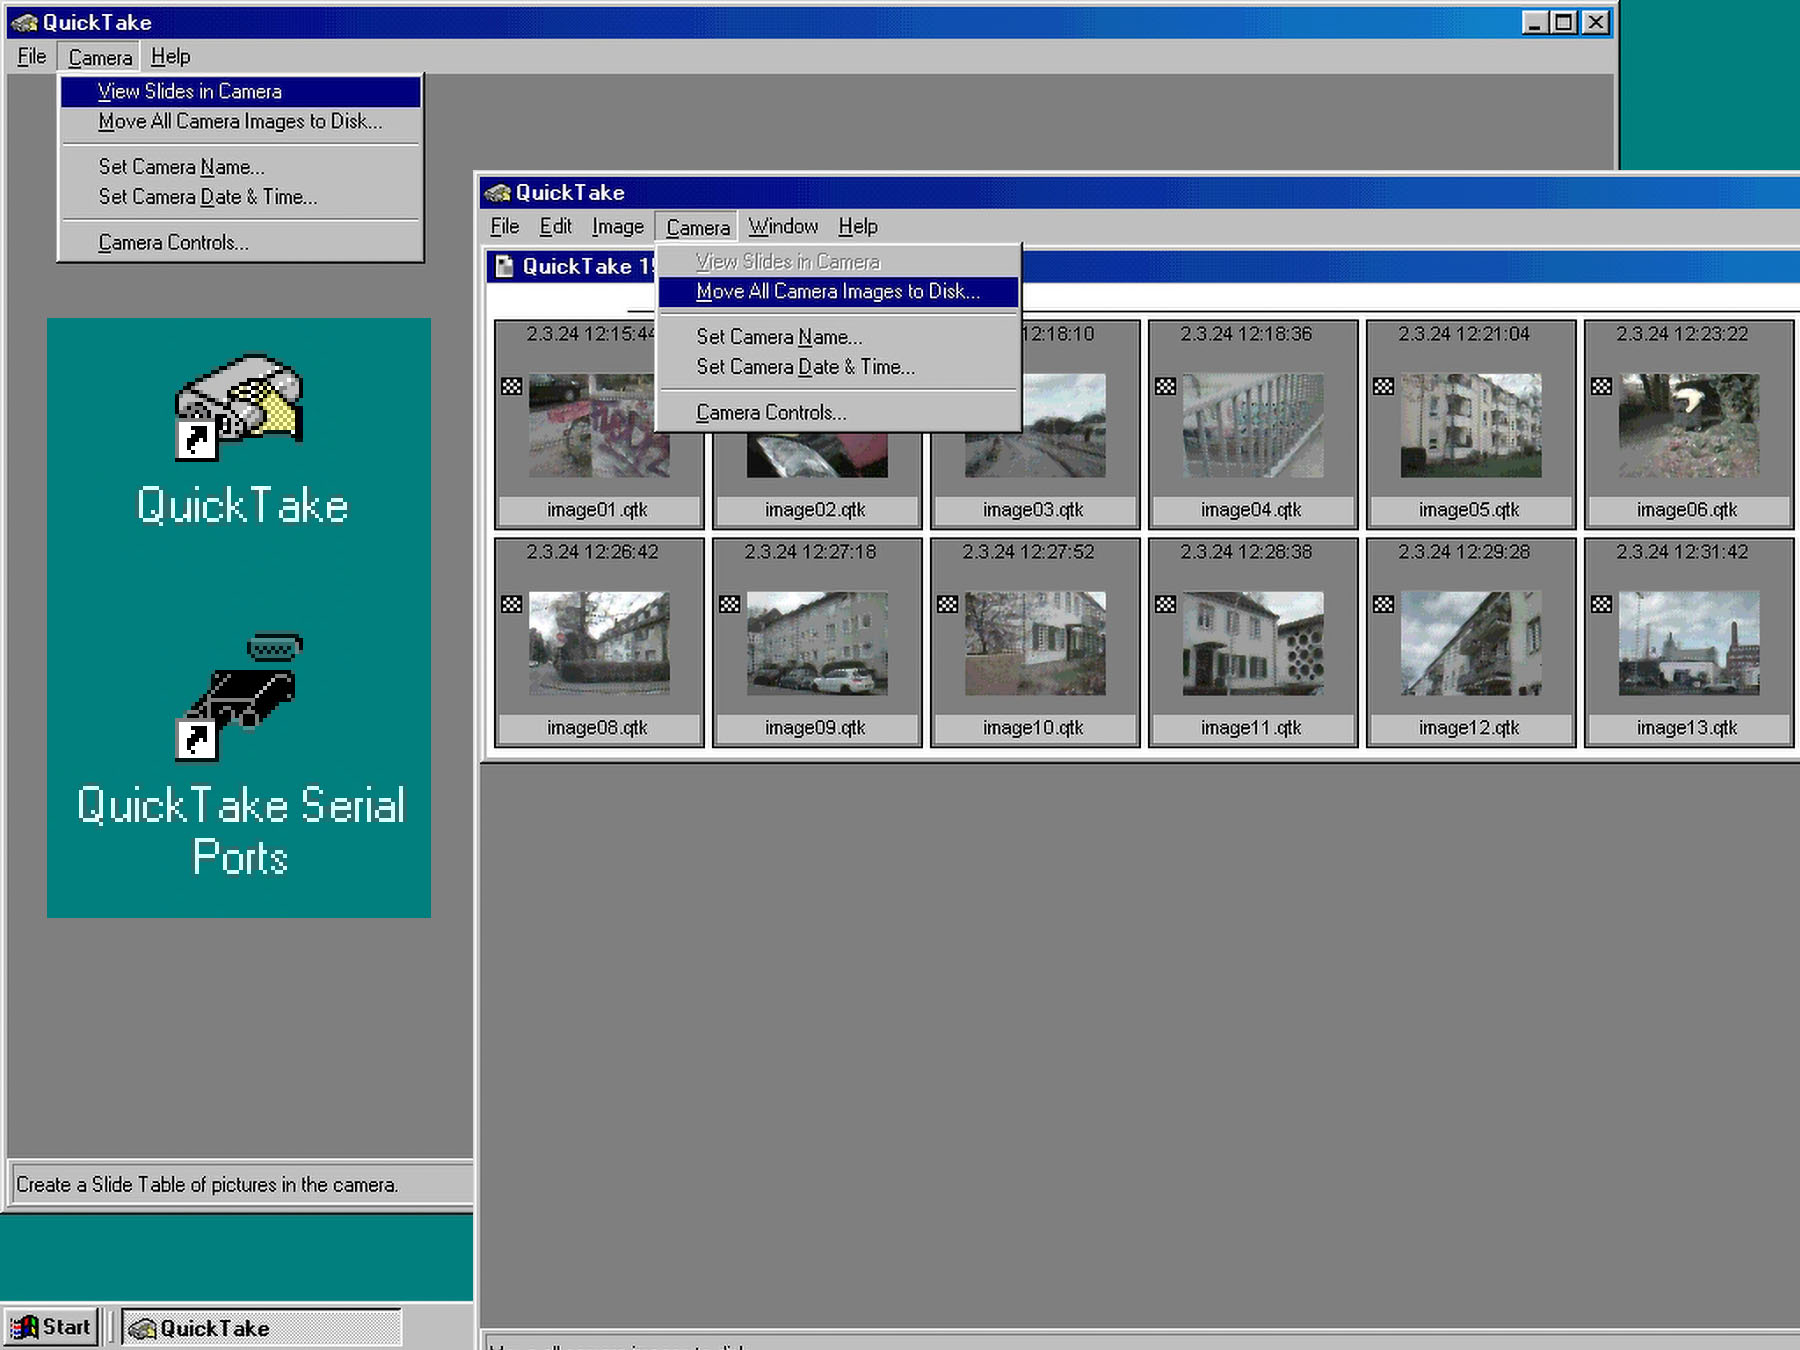1800x1350 pixels.
Task: Select Set Camera Date & Time in the front menu
Action: click(x=838, y=367)
